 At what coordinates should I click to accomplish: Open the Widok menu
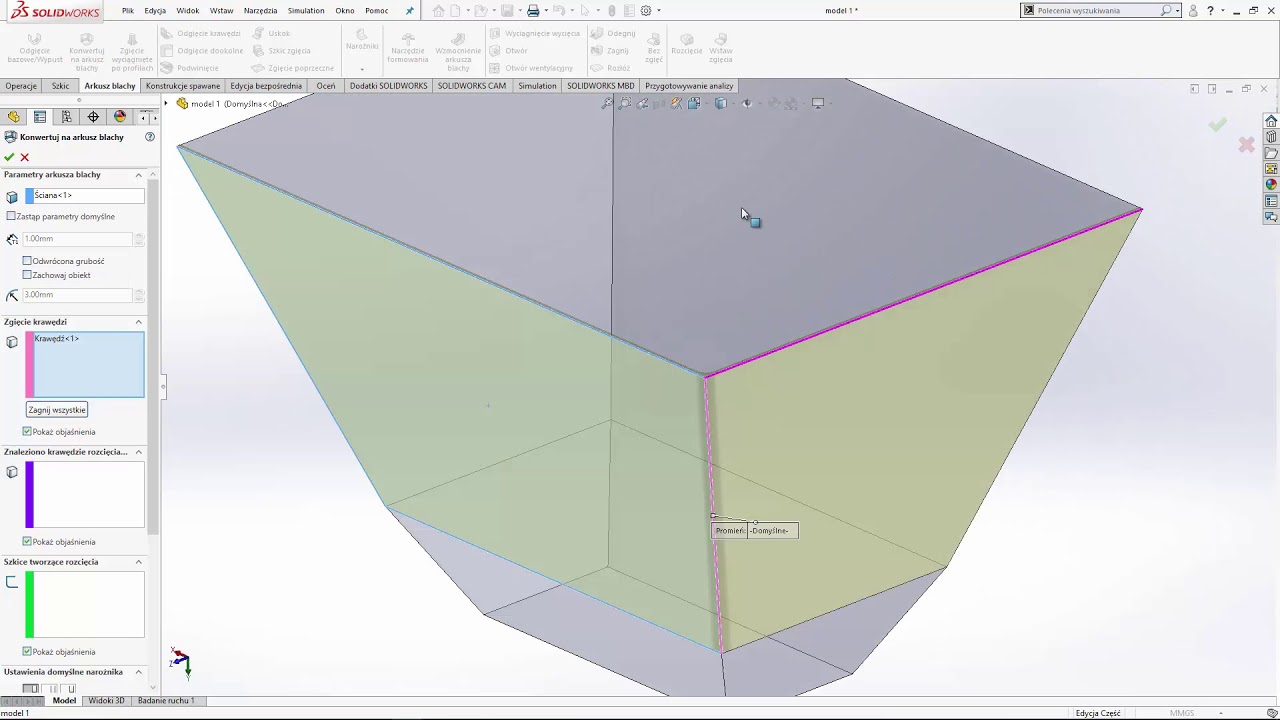pos(188,11)
